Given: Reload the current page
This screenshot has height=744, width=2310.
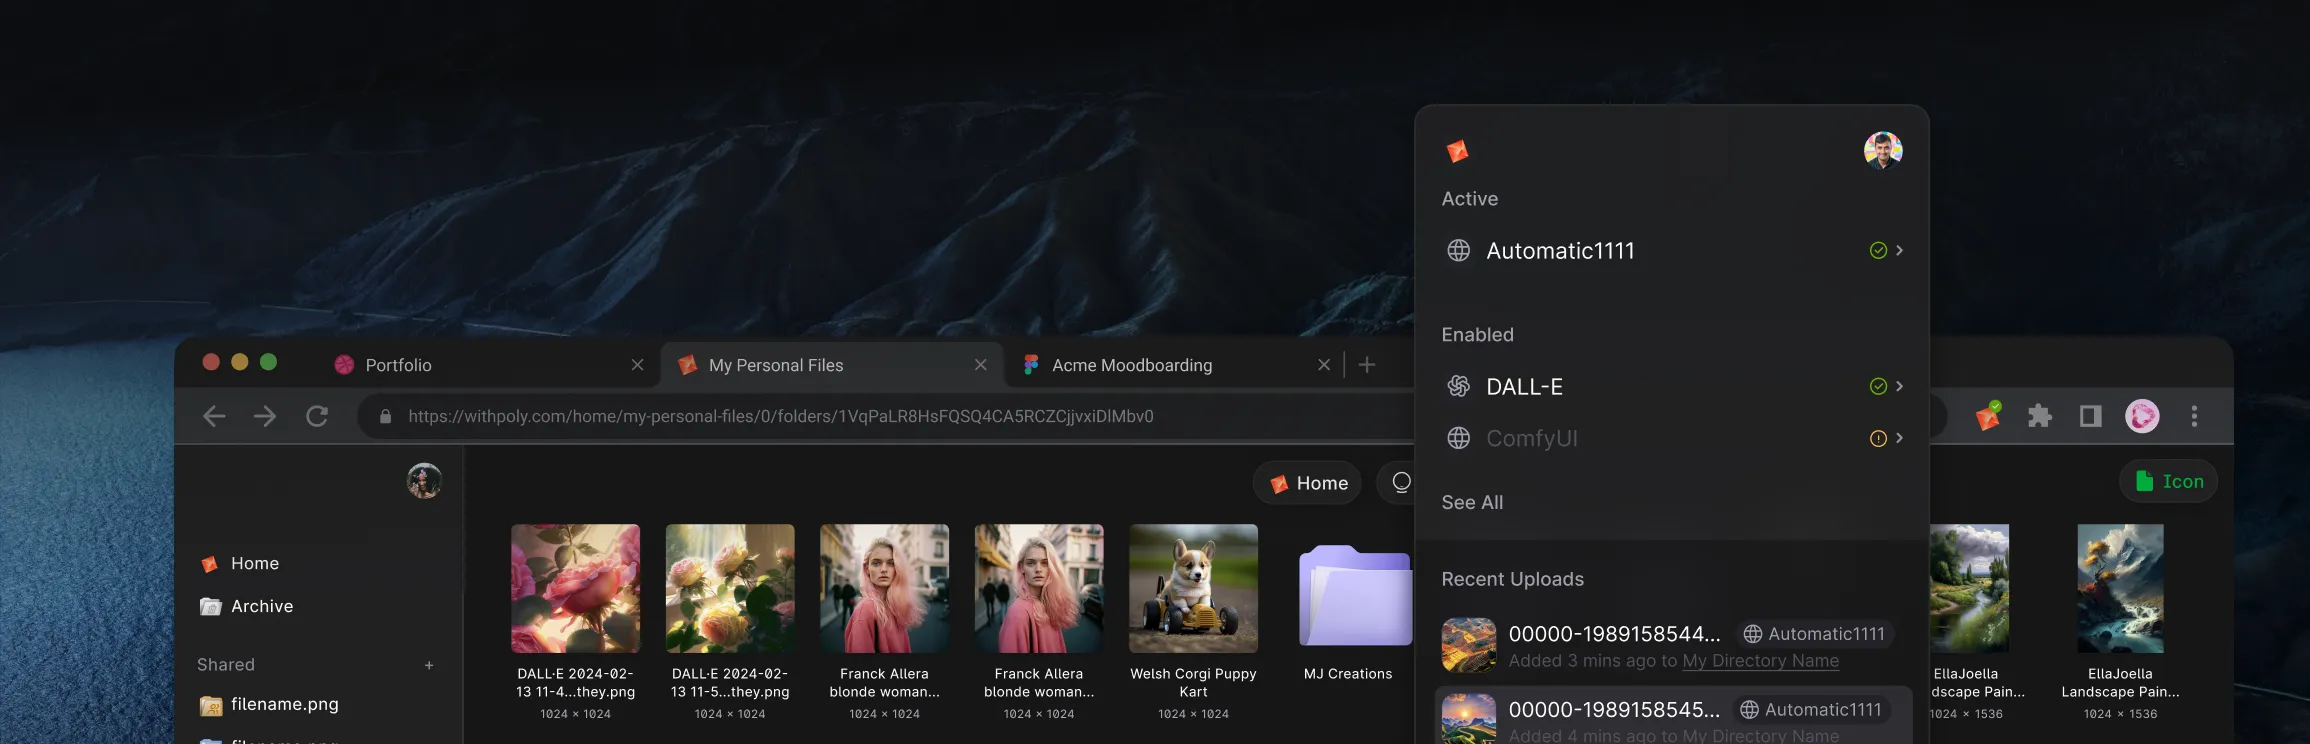Looking at the screenshot, I should pyautogui.click(x=317, y=416).
